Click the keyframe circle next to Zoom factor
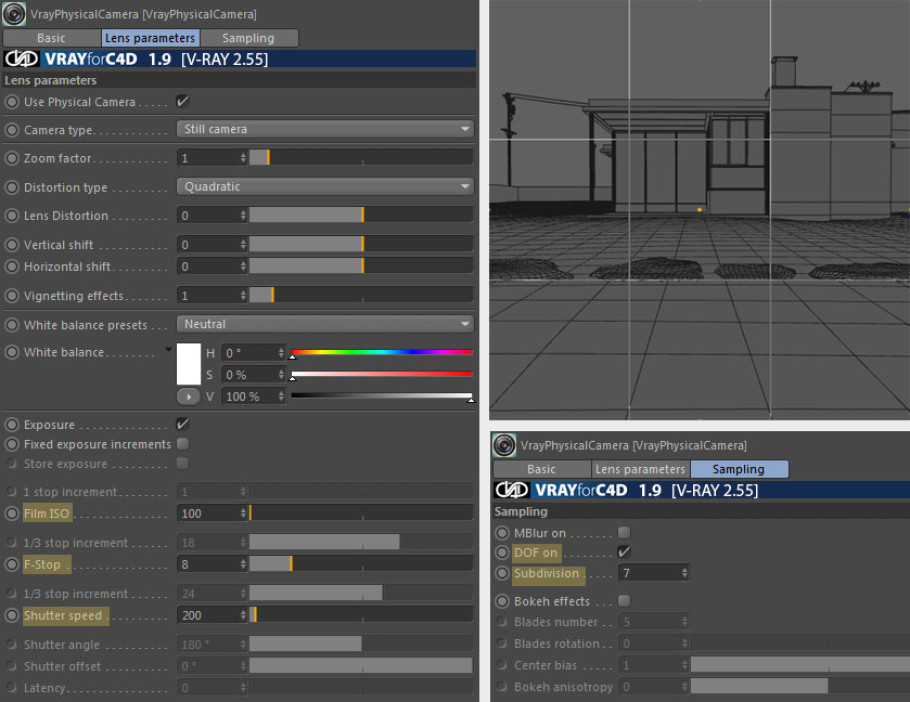The image size is (910, 702). coord(12,158)
